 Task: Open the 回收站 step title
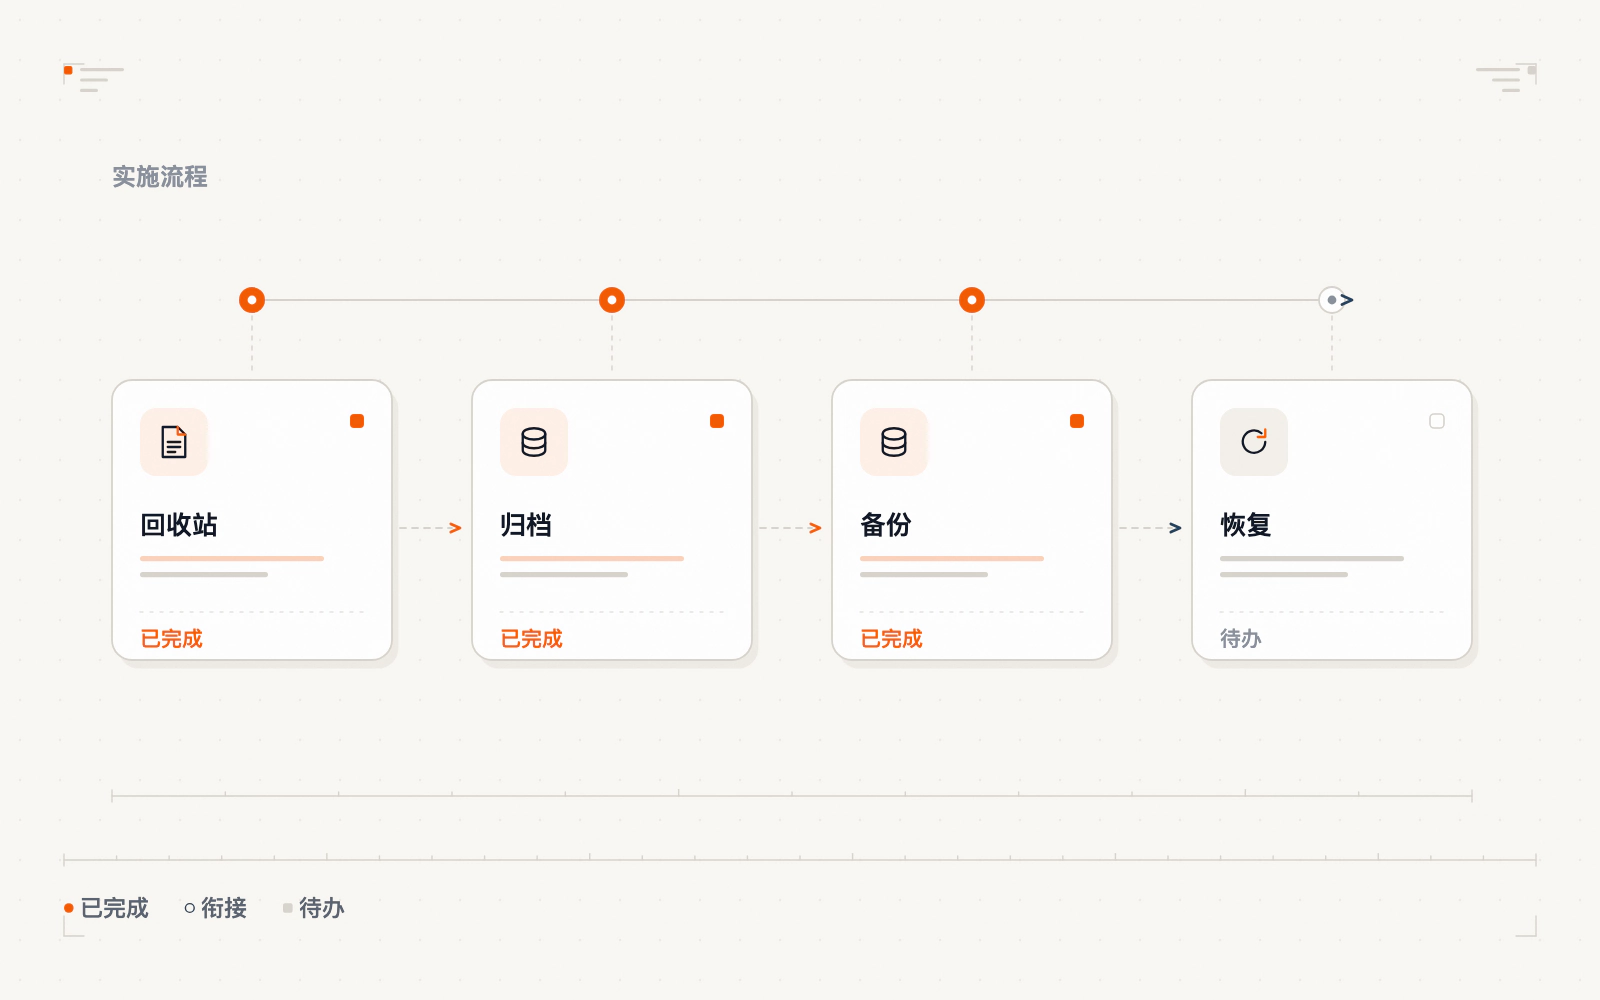pyautogui.click(x=179, y=525)
